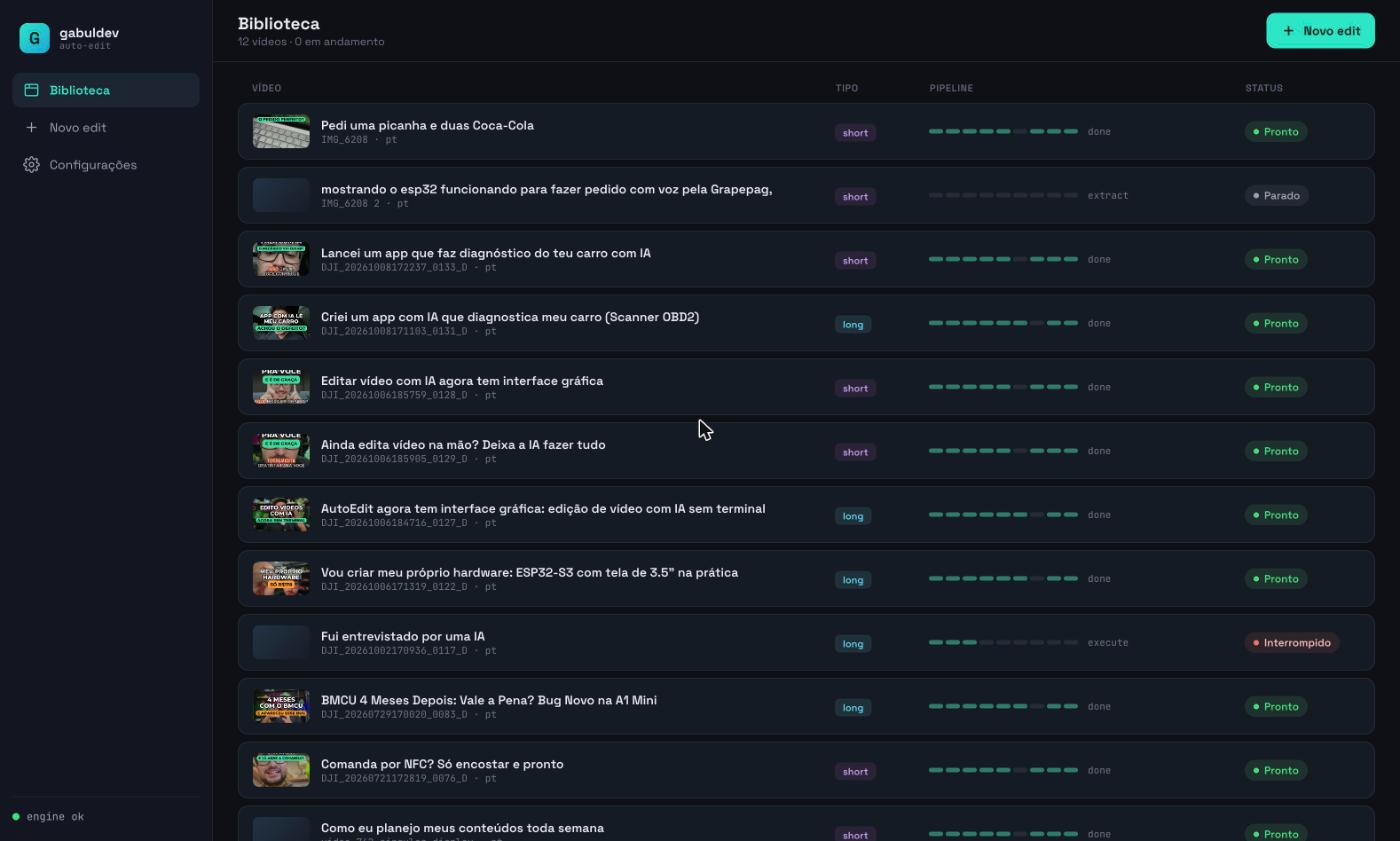Screen dimensions: 1400x841
Task: Click the gabuldev G logo icon
Action: tap(34, 38)
